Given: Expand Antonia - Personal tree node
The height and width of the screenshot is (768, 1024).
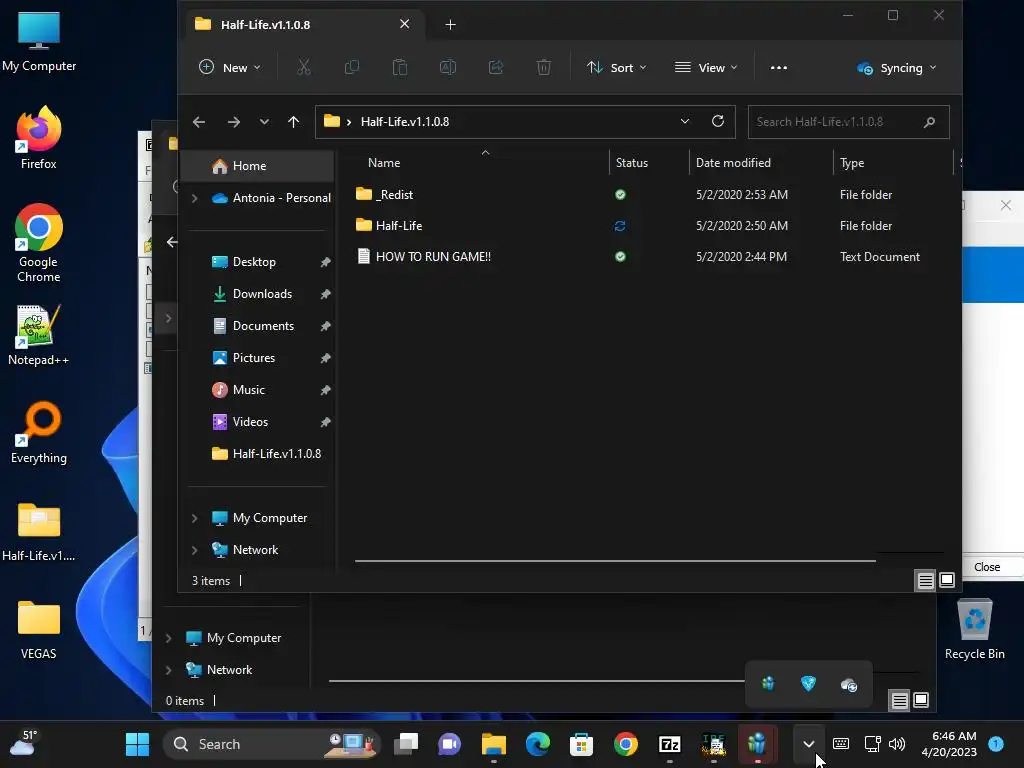Looking at the screenshot, I should click(195, 198).
